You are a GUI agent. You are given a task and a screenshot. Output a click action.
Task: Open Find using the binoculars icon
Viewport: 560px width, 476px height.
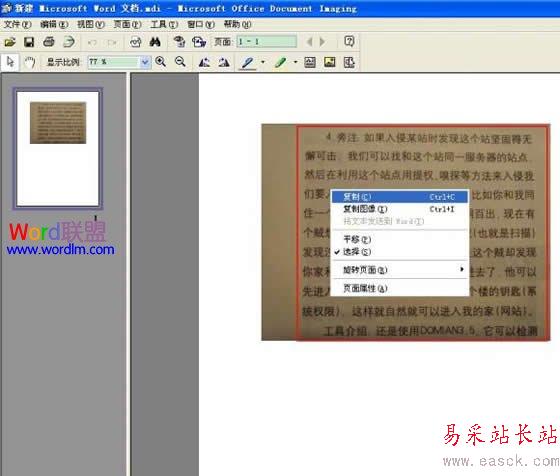[x=155, y=42]
